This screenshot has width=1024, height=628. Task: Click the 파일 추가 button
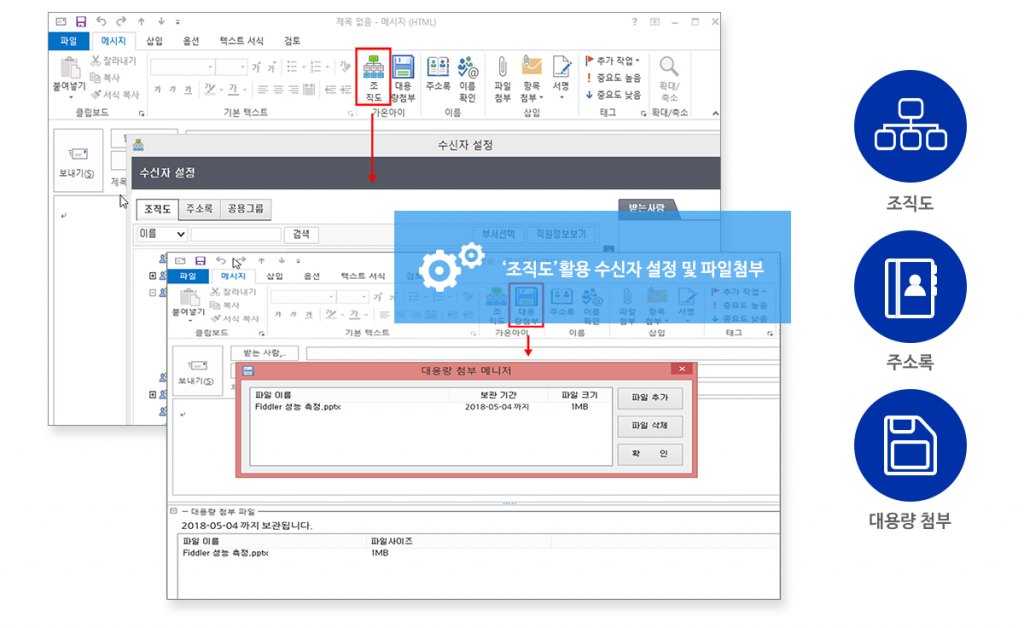click(649, 398)
